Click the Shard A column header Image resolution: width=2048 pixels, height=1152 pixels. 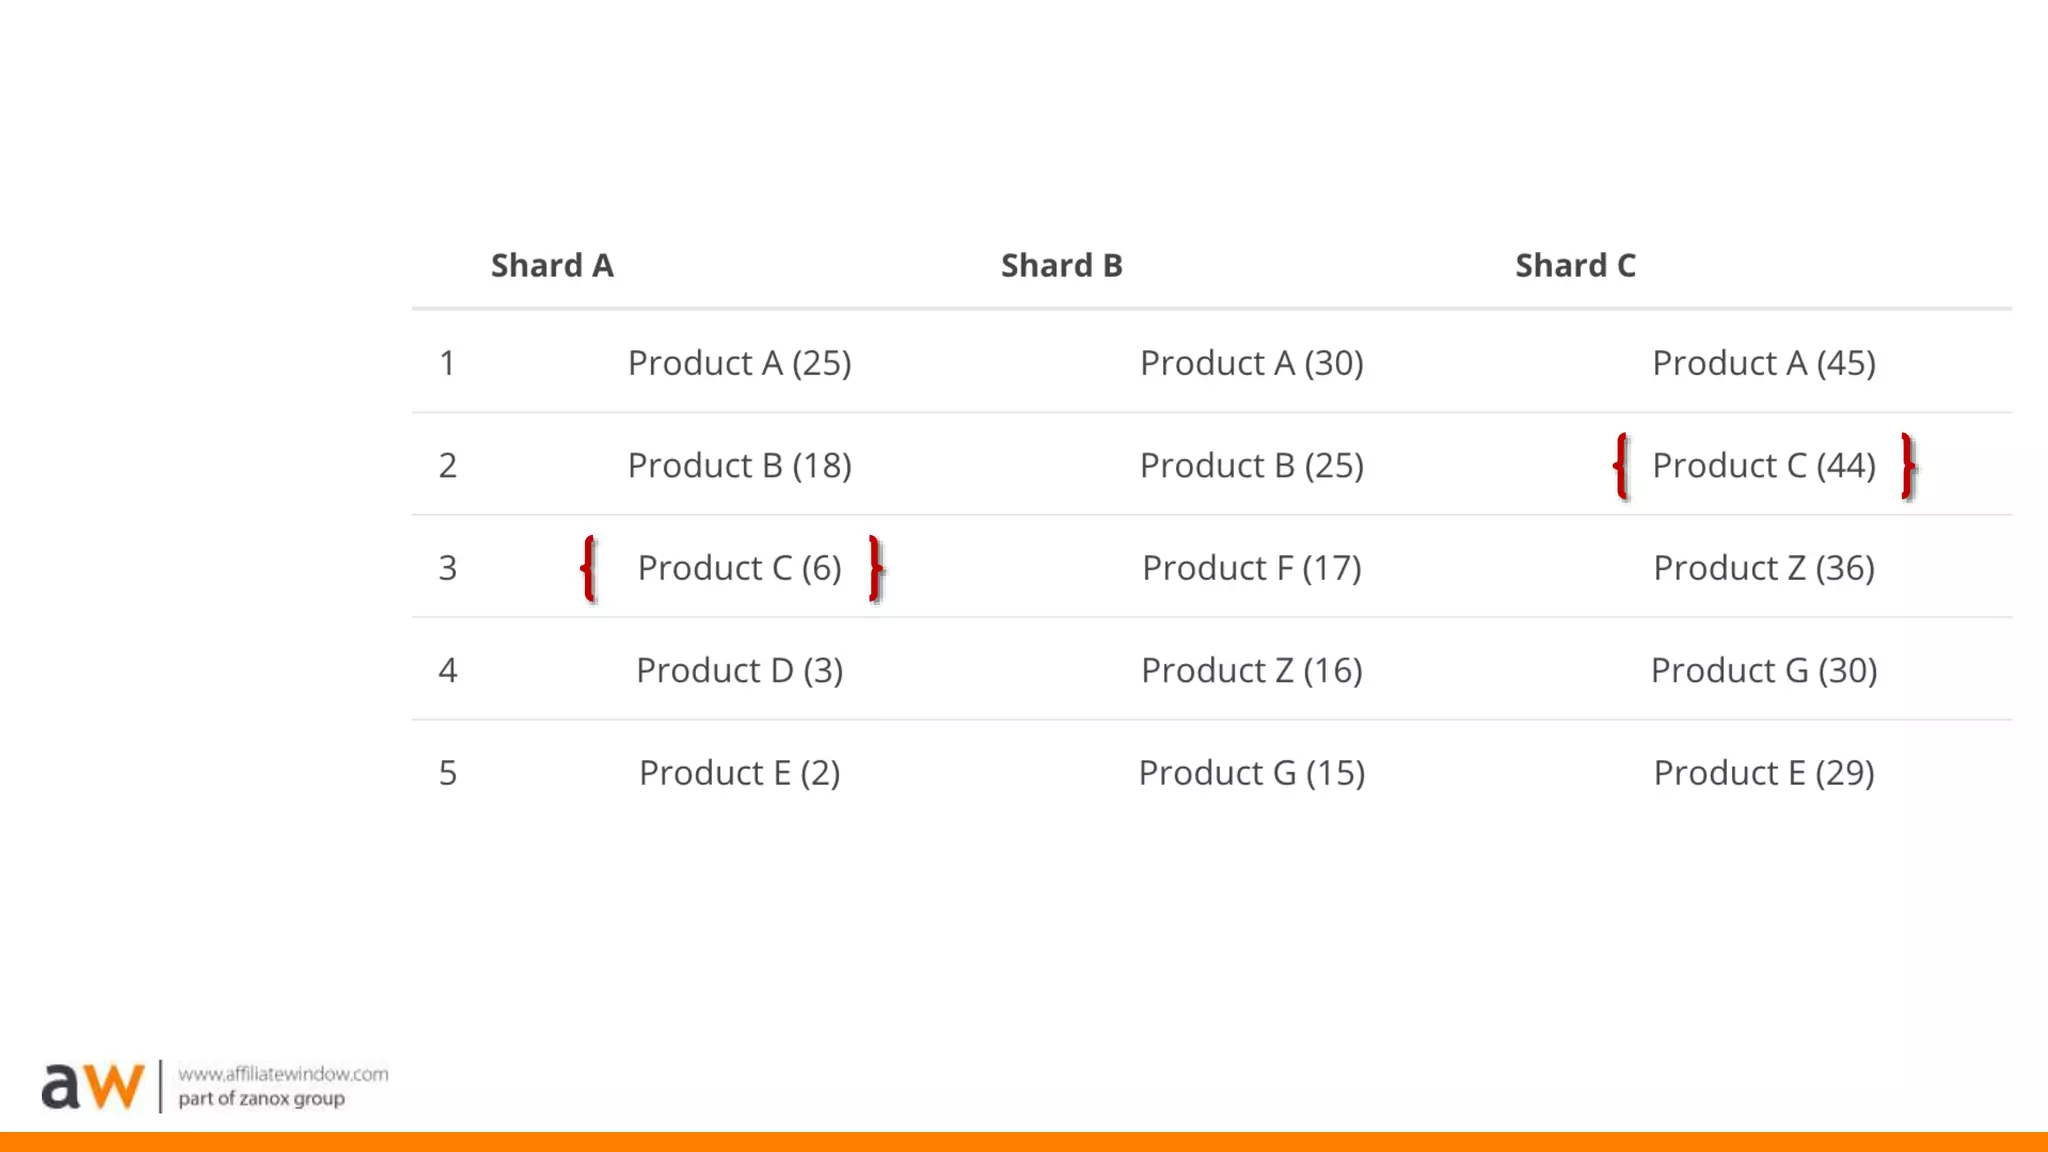(x=552, y=266)
